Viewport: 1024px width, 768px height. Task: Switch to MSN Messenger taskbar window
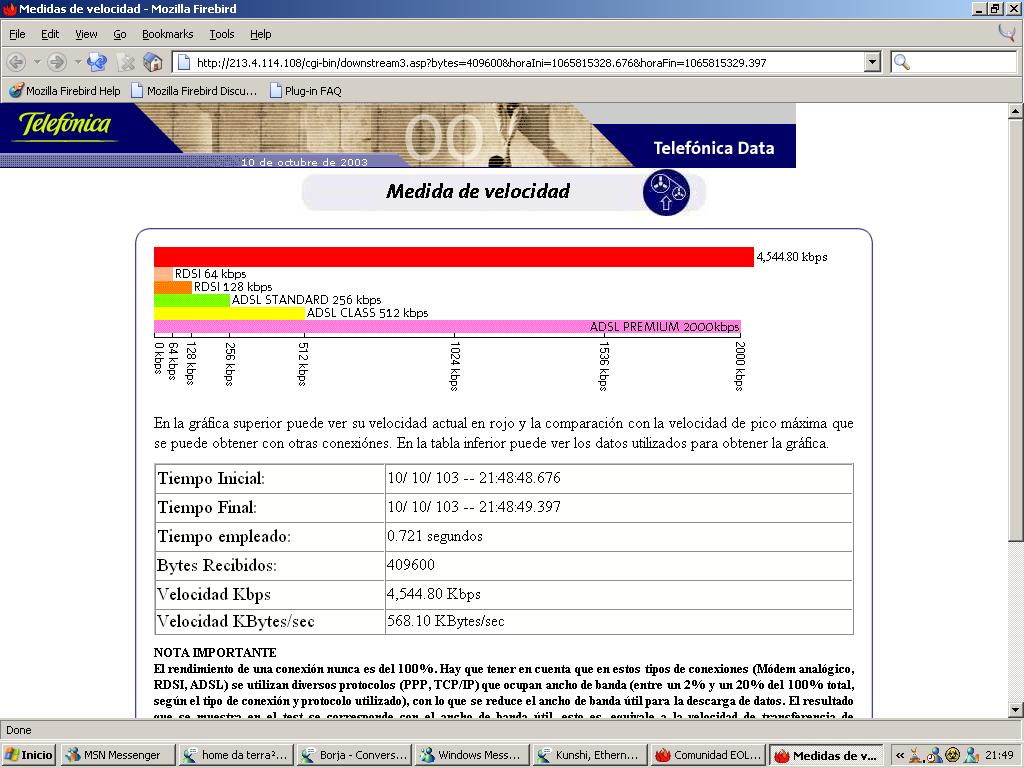click(118, 755)
